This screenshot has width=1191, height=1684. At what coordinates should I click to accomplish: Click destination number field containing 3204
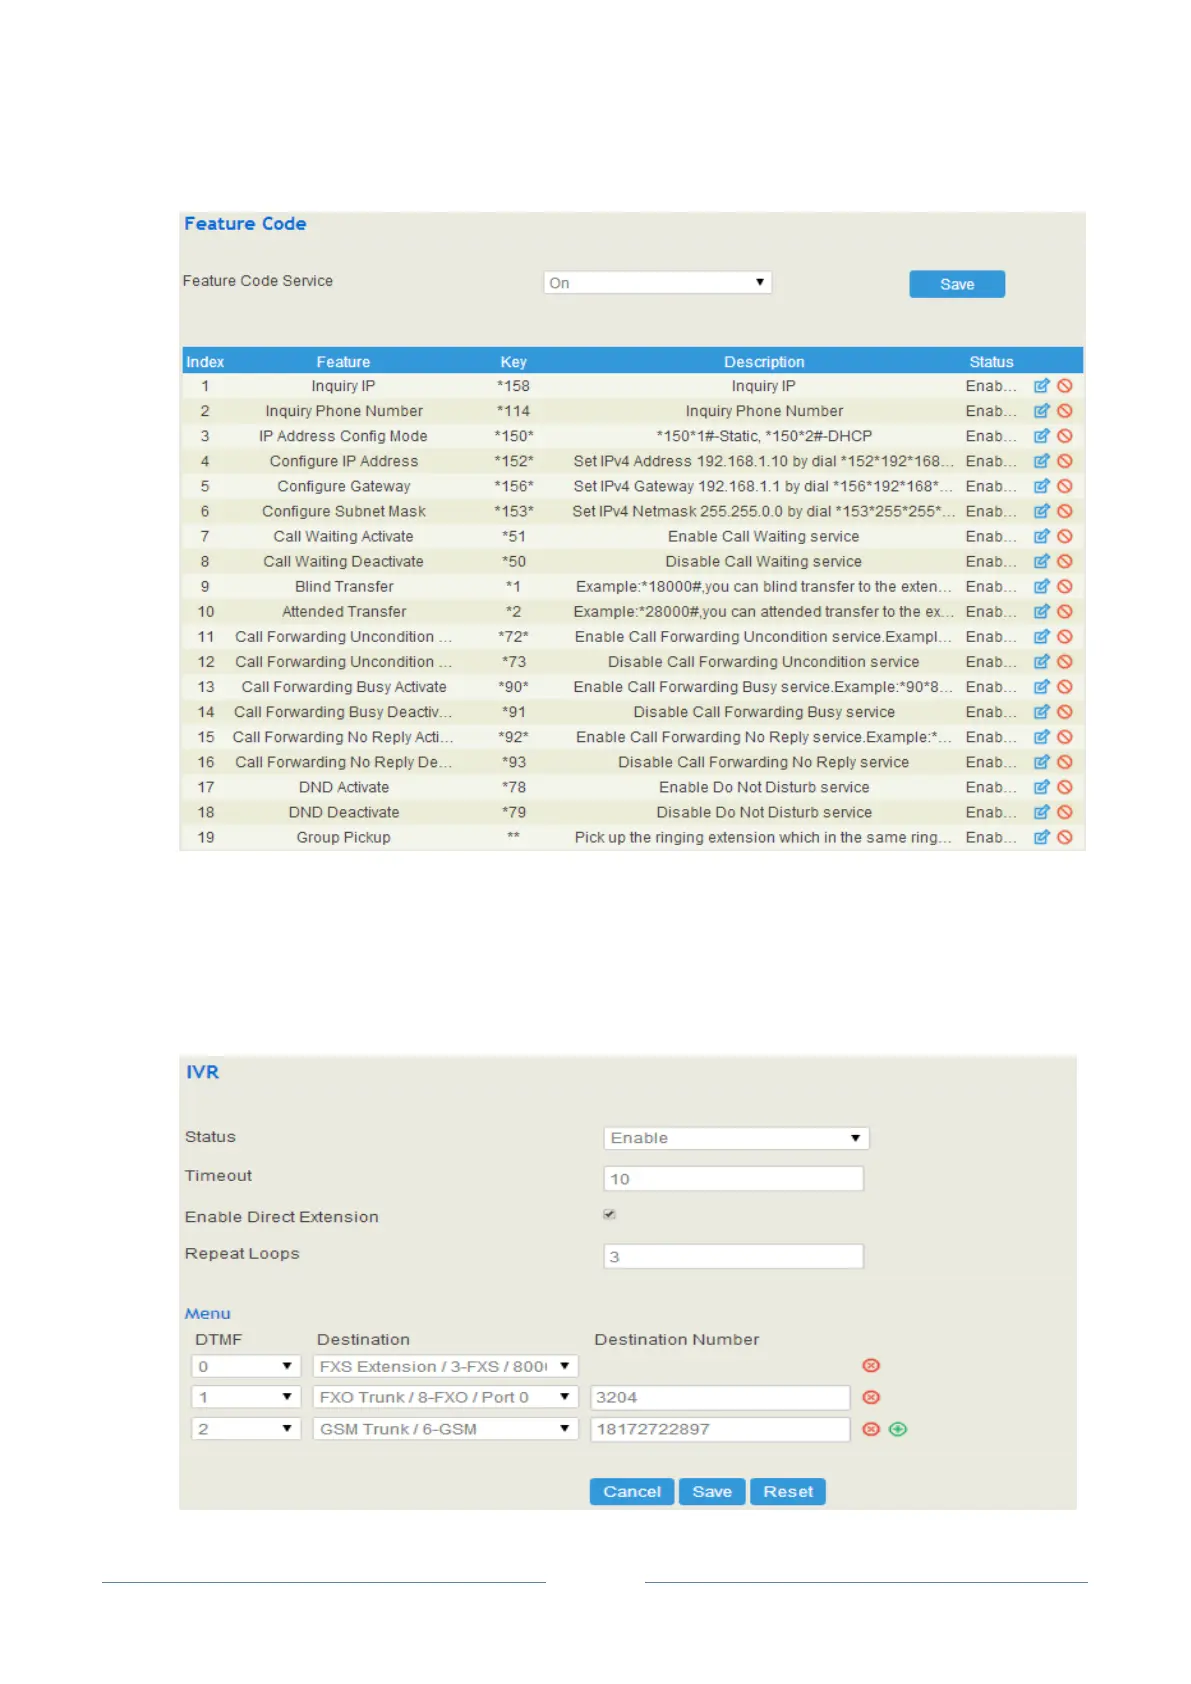[x=720, y=1397]
